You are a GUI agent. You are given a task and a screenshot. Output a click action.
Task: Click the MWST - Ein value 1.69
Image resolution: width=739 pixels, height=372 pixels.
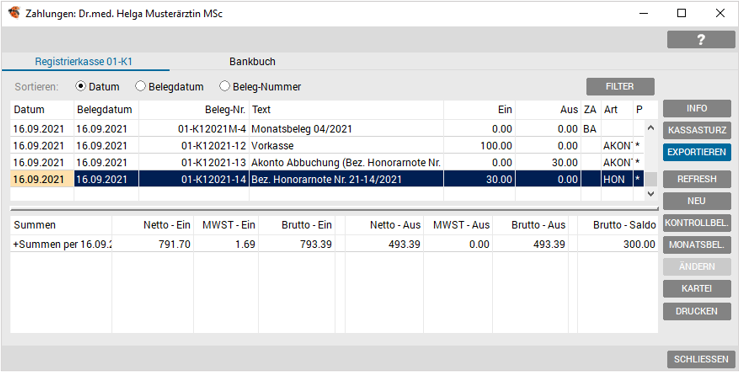click(226, 244)
